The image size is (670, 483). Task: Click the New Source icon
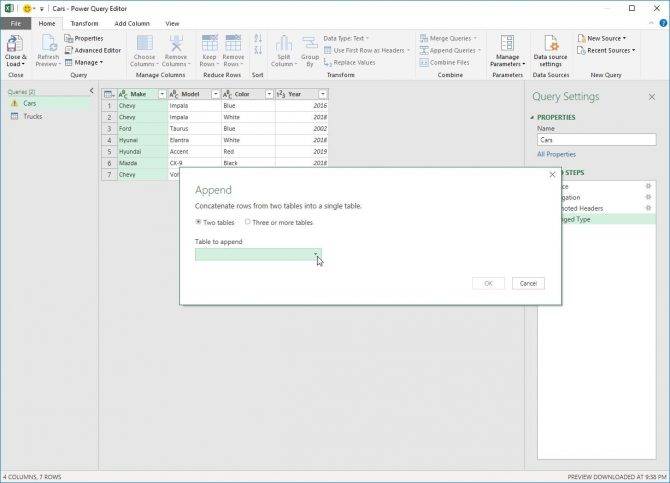click(581, 38)
